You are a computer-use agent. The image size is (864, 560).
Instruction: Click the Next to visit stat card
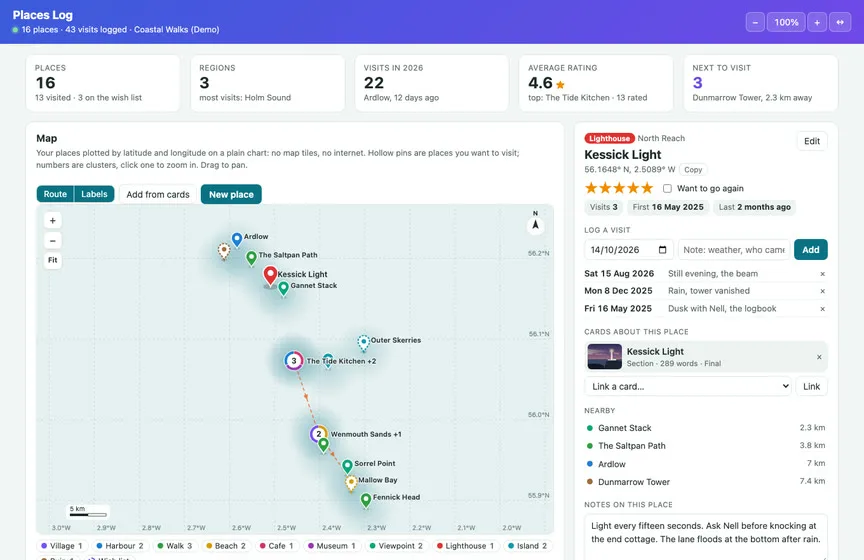click(x=760, y=83)
